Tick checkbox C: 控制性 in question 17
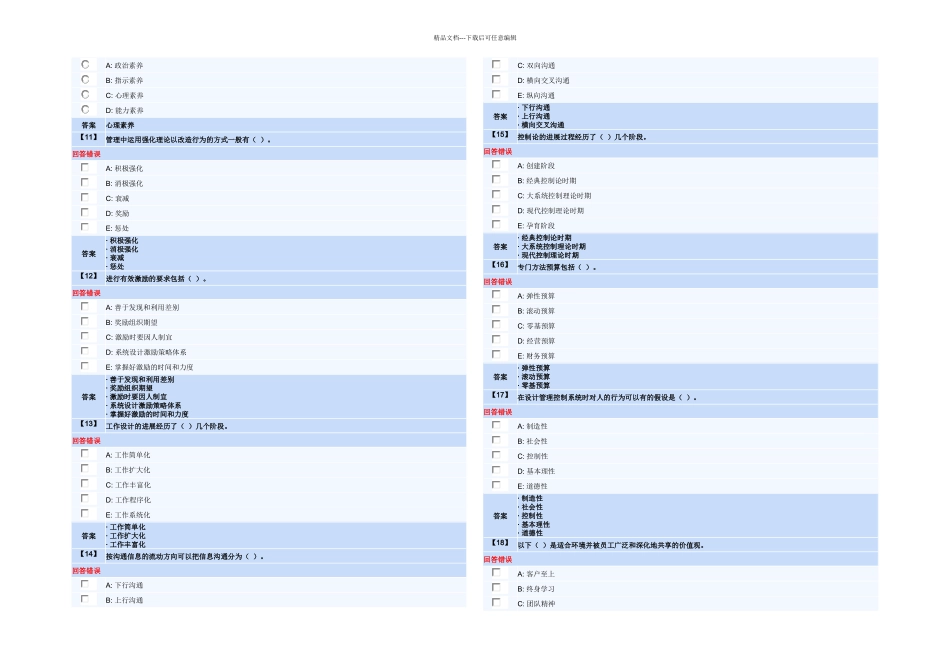Image resolution: width=950 pixels, height=672 pixels. pyautogui.click(x=496, y=455)
